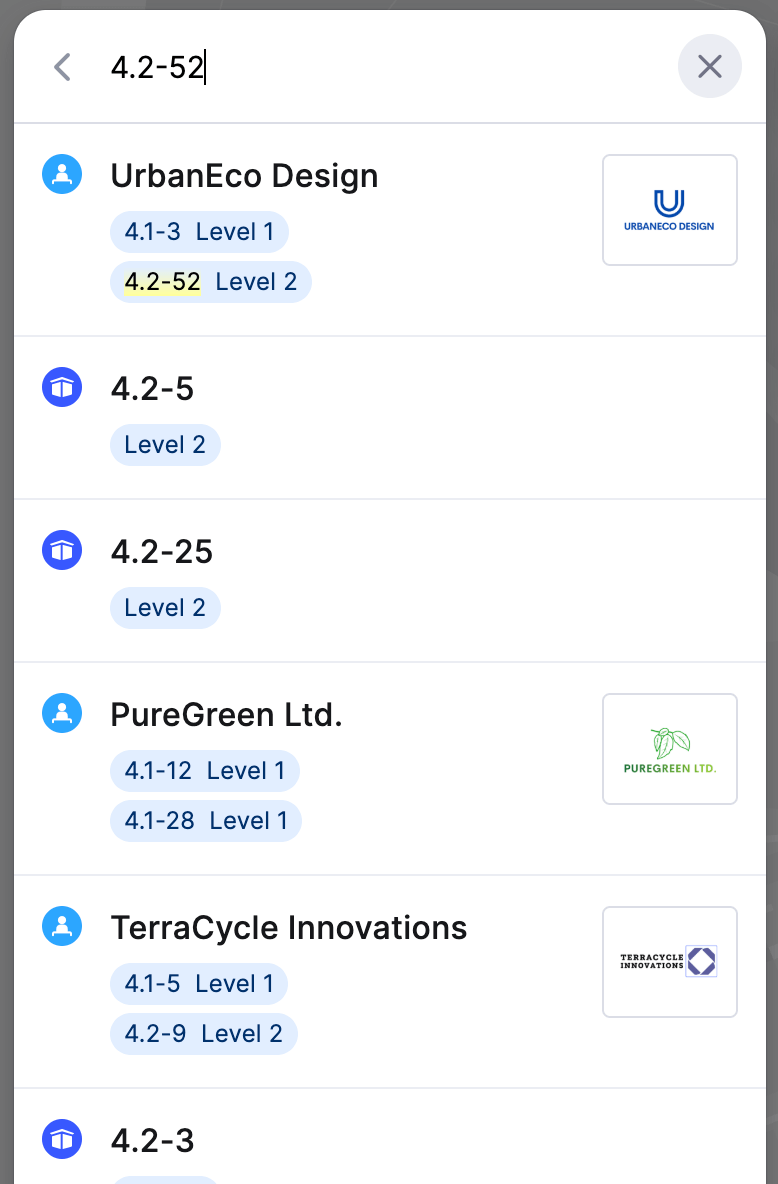Image resolution: width=778 pixels, height=1184 pixels.
Task: Select the 4.1-3 Level 1 booth tag
Action: tap(199, 232)
